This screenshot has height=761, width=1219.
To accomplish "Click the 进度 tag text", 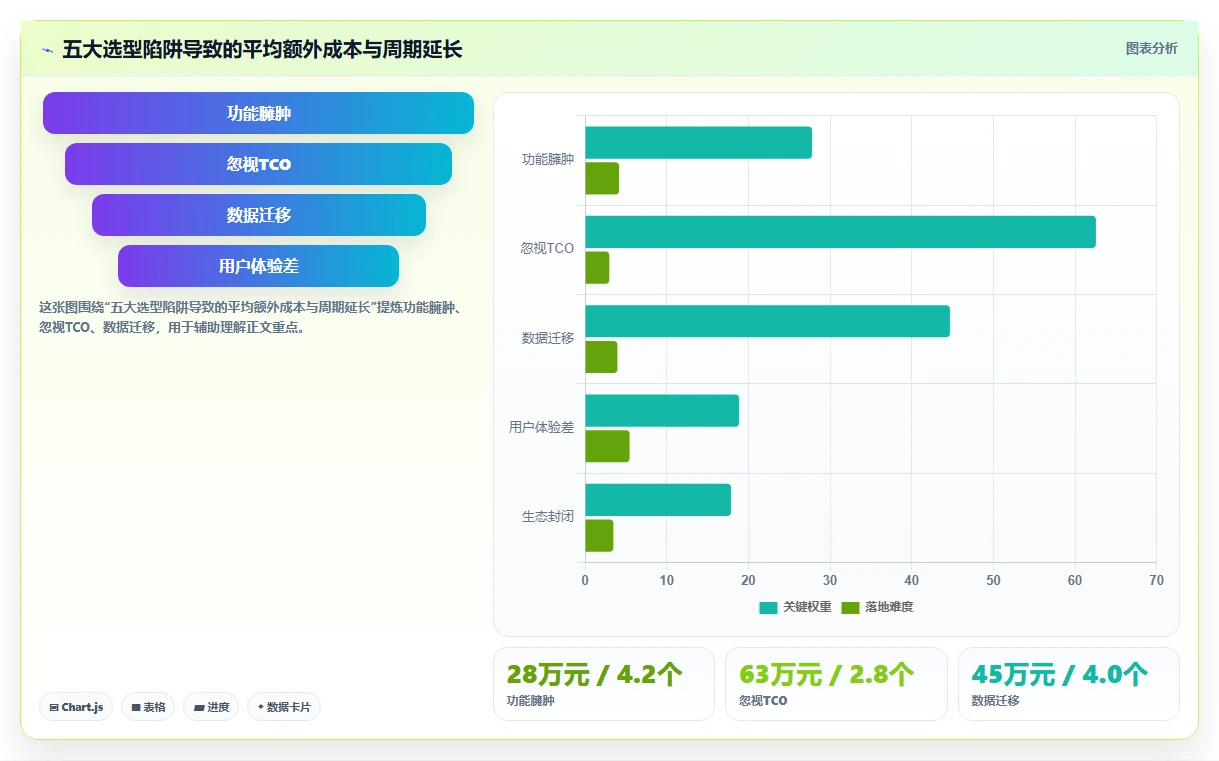I will pyautogui.click(x=218, y=707).
